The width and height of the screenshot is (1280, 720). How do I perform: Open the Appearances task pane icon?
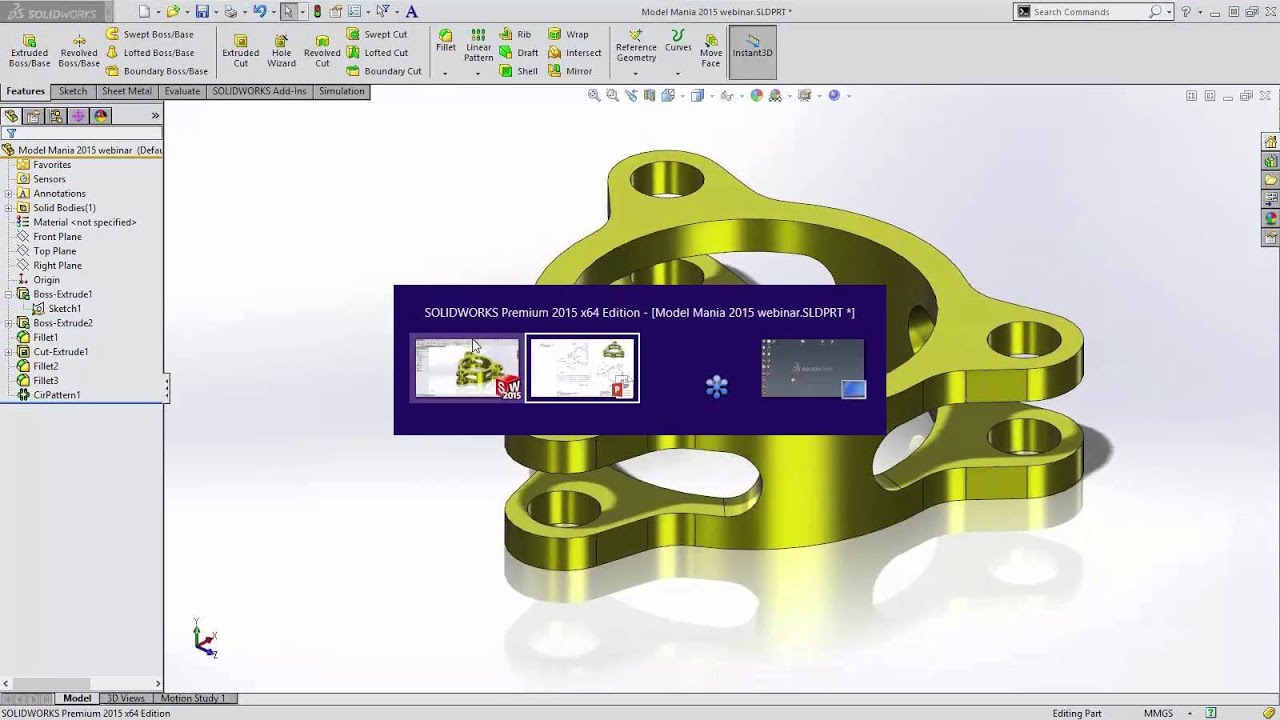point(1271,218)
